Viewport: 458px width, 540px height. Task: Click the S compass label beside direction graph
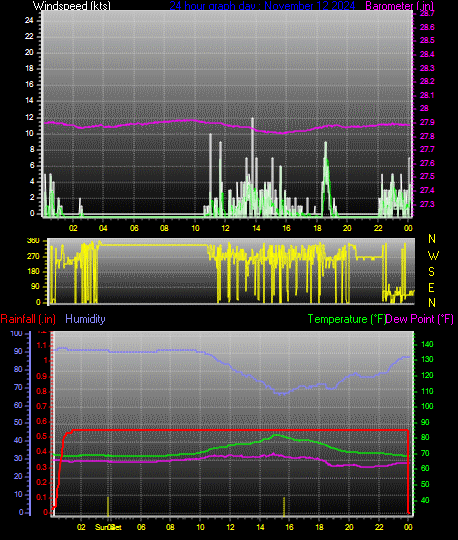pyautogui.click(x=431, y=272)
